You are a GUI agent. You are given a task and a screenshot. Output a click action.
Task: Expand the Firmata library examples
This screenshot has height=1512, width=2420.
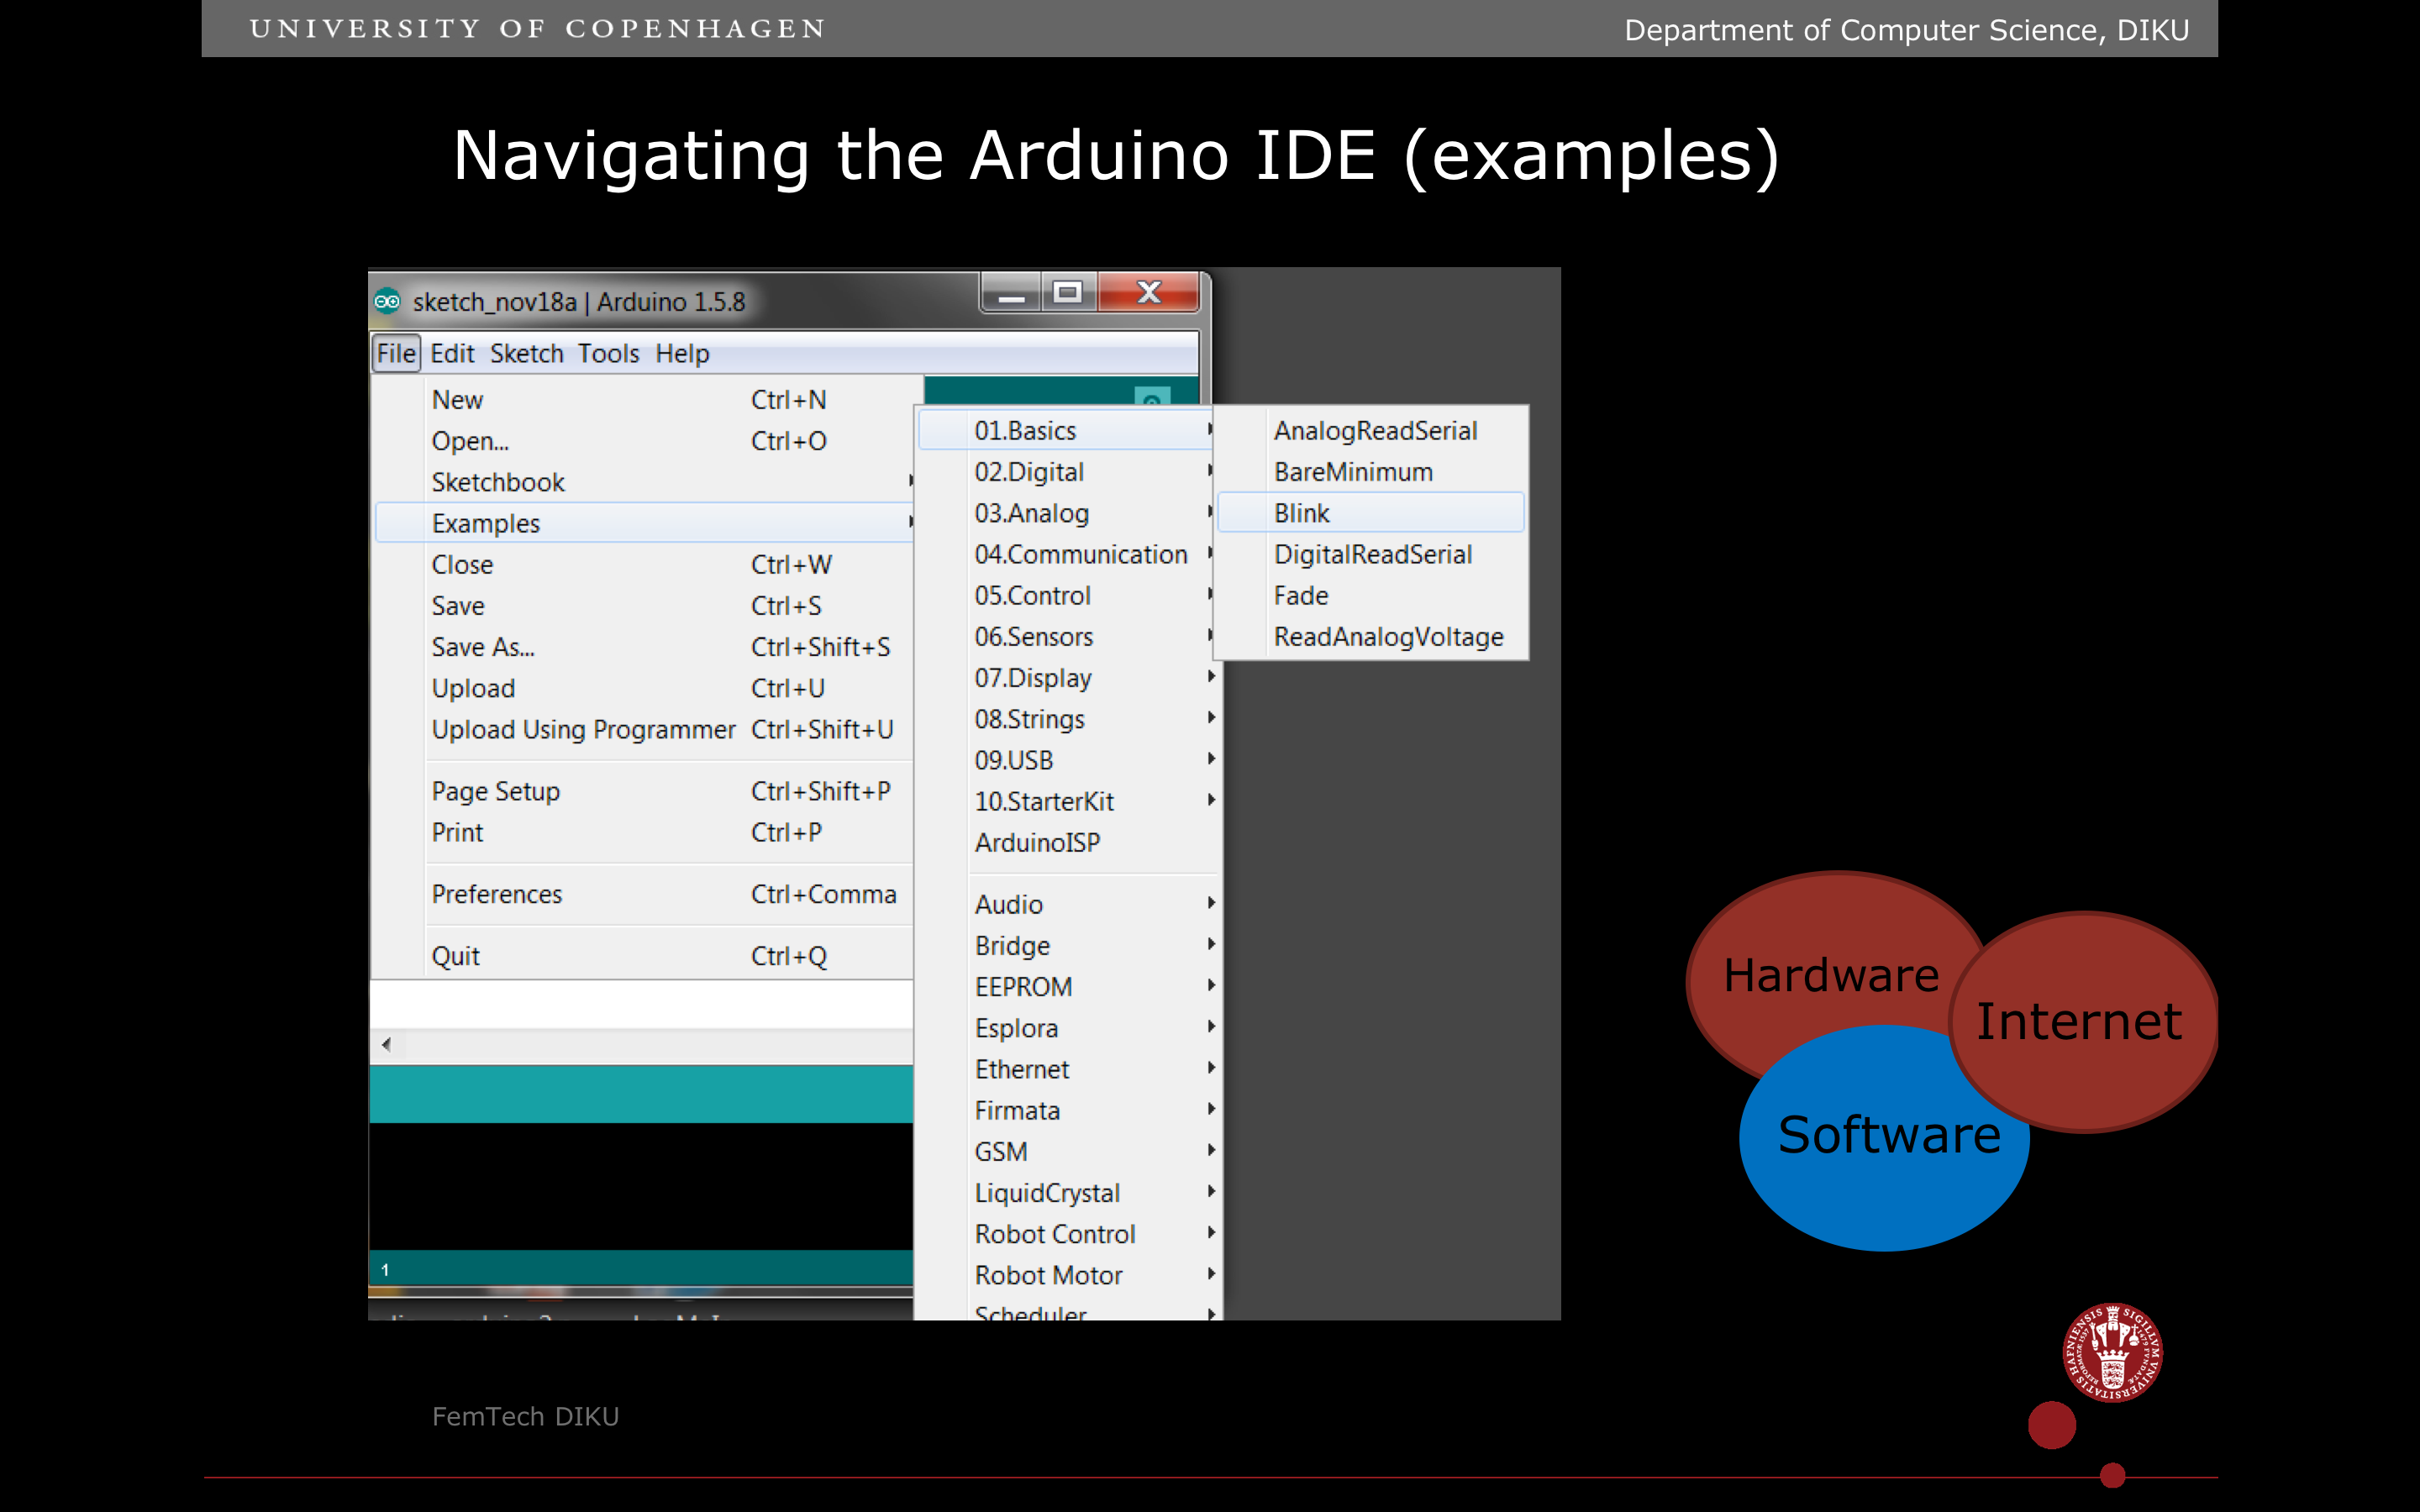point(1067,1111)
